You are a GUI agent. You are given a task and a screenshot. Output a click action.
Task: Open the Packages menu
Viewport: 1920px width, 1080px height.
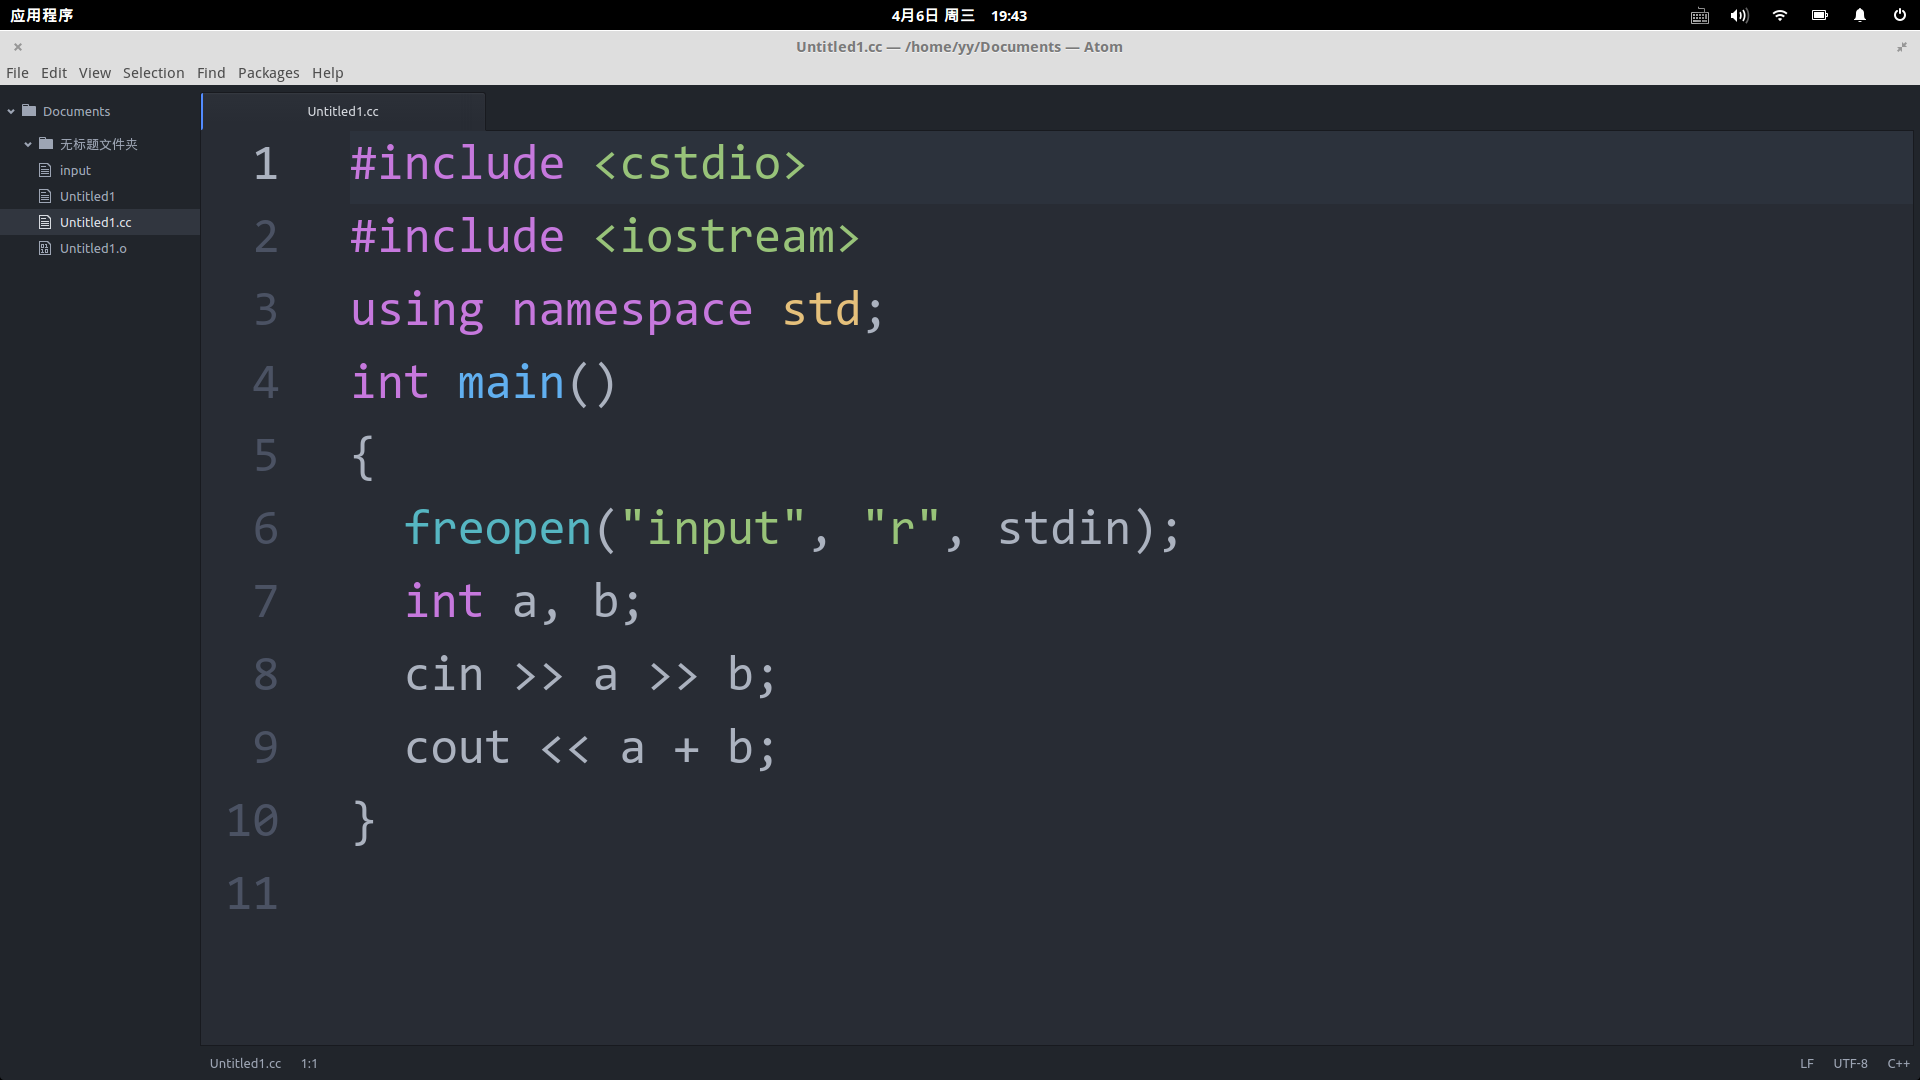tap(269, 73)
